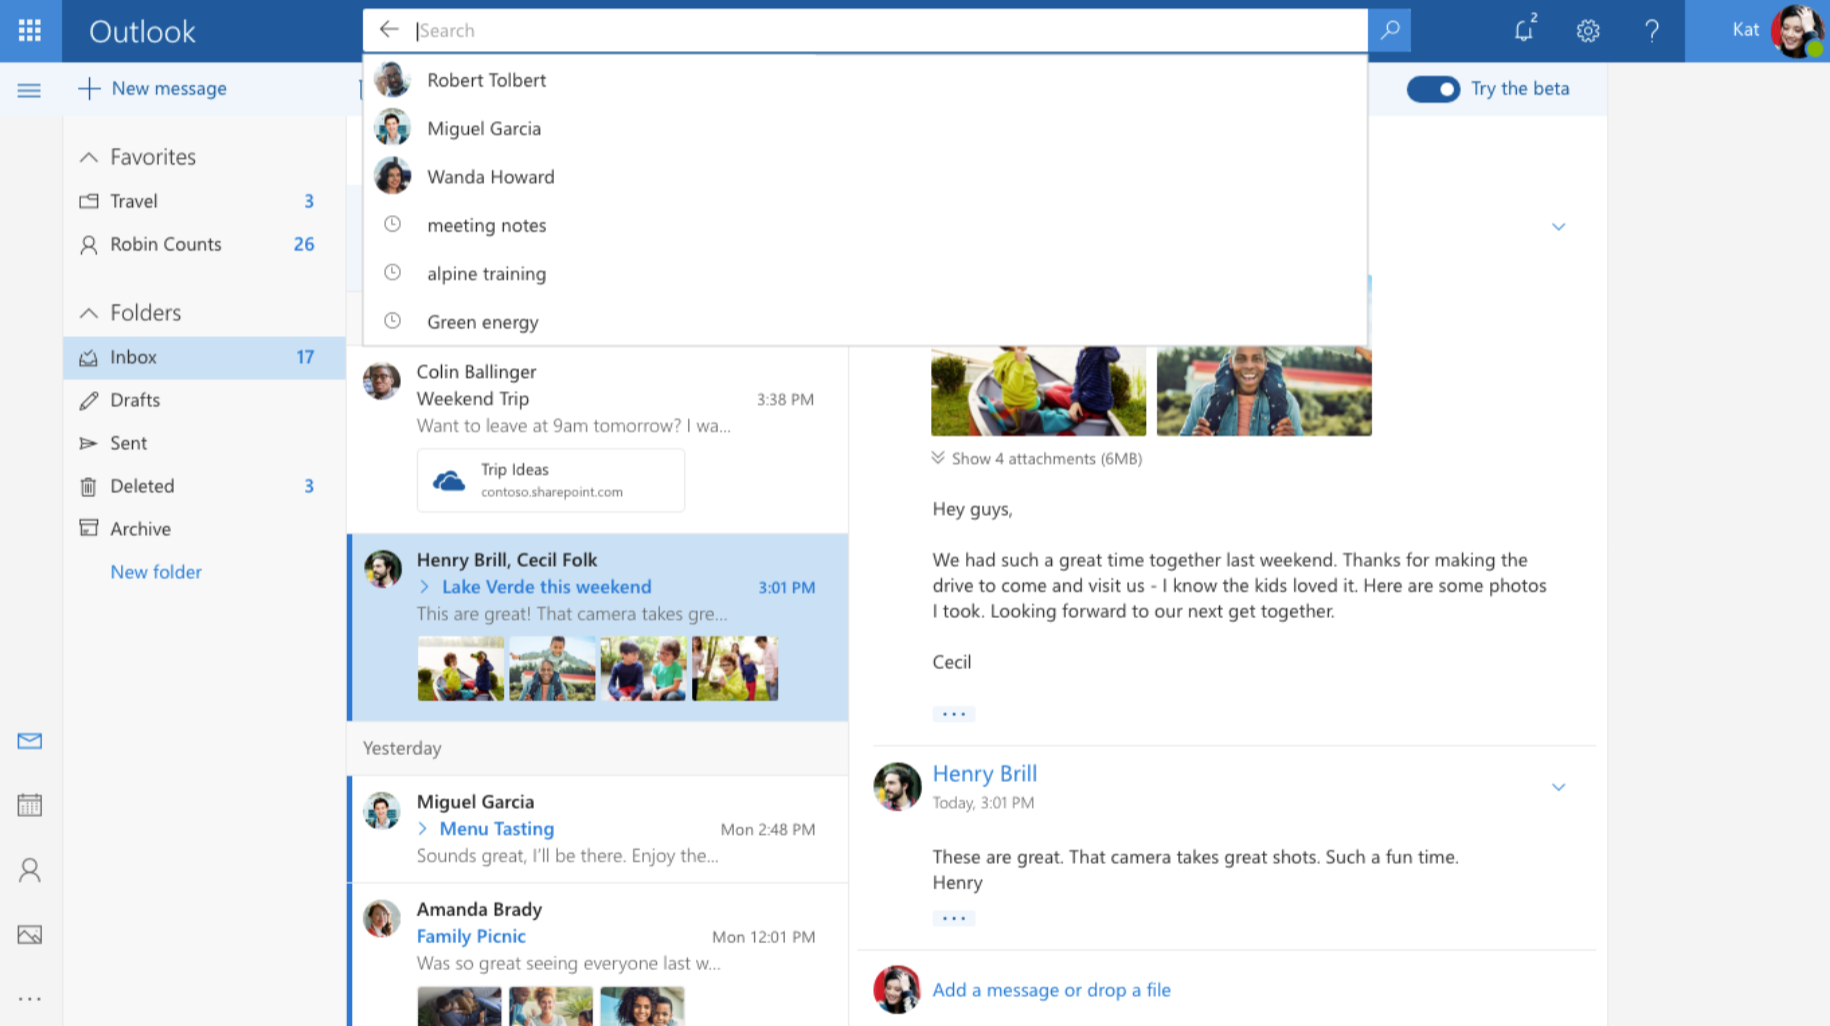
Task: Open the Calendar from the left rail
Action: pyautogui.click(x=30, y=804)
